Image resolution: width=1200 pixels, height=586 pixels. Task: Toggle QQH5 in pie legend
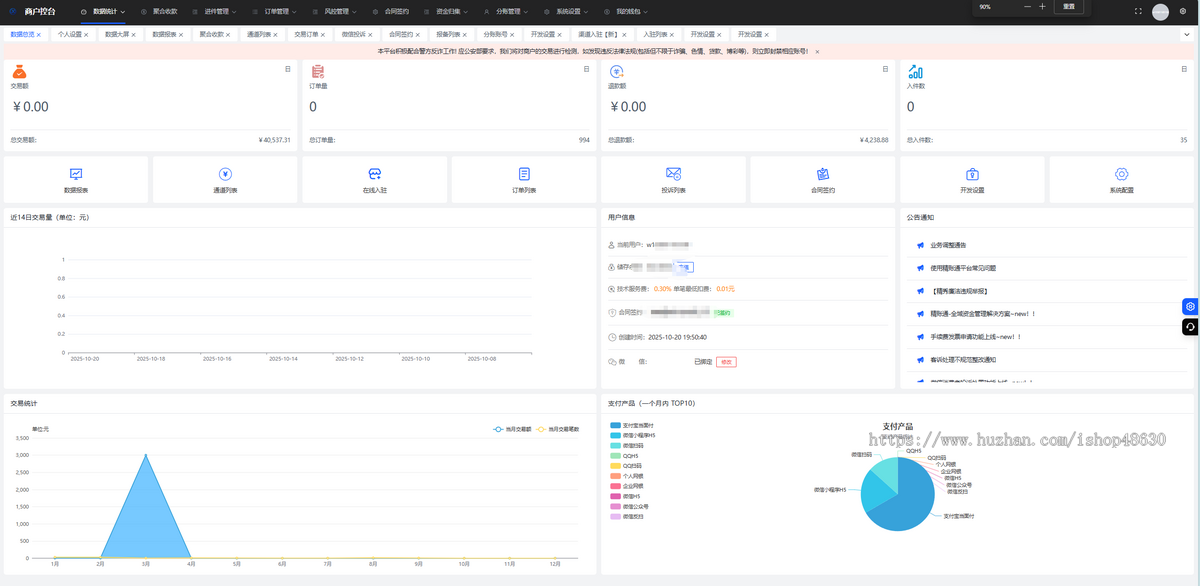[x=624, y=456]
